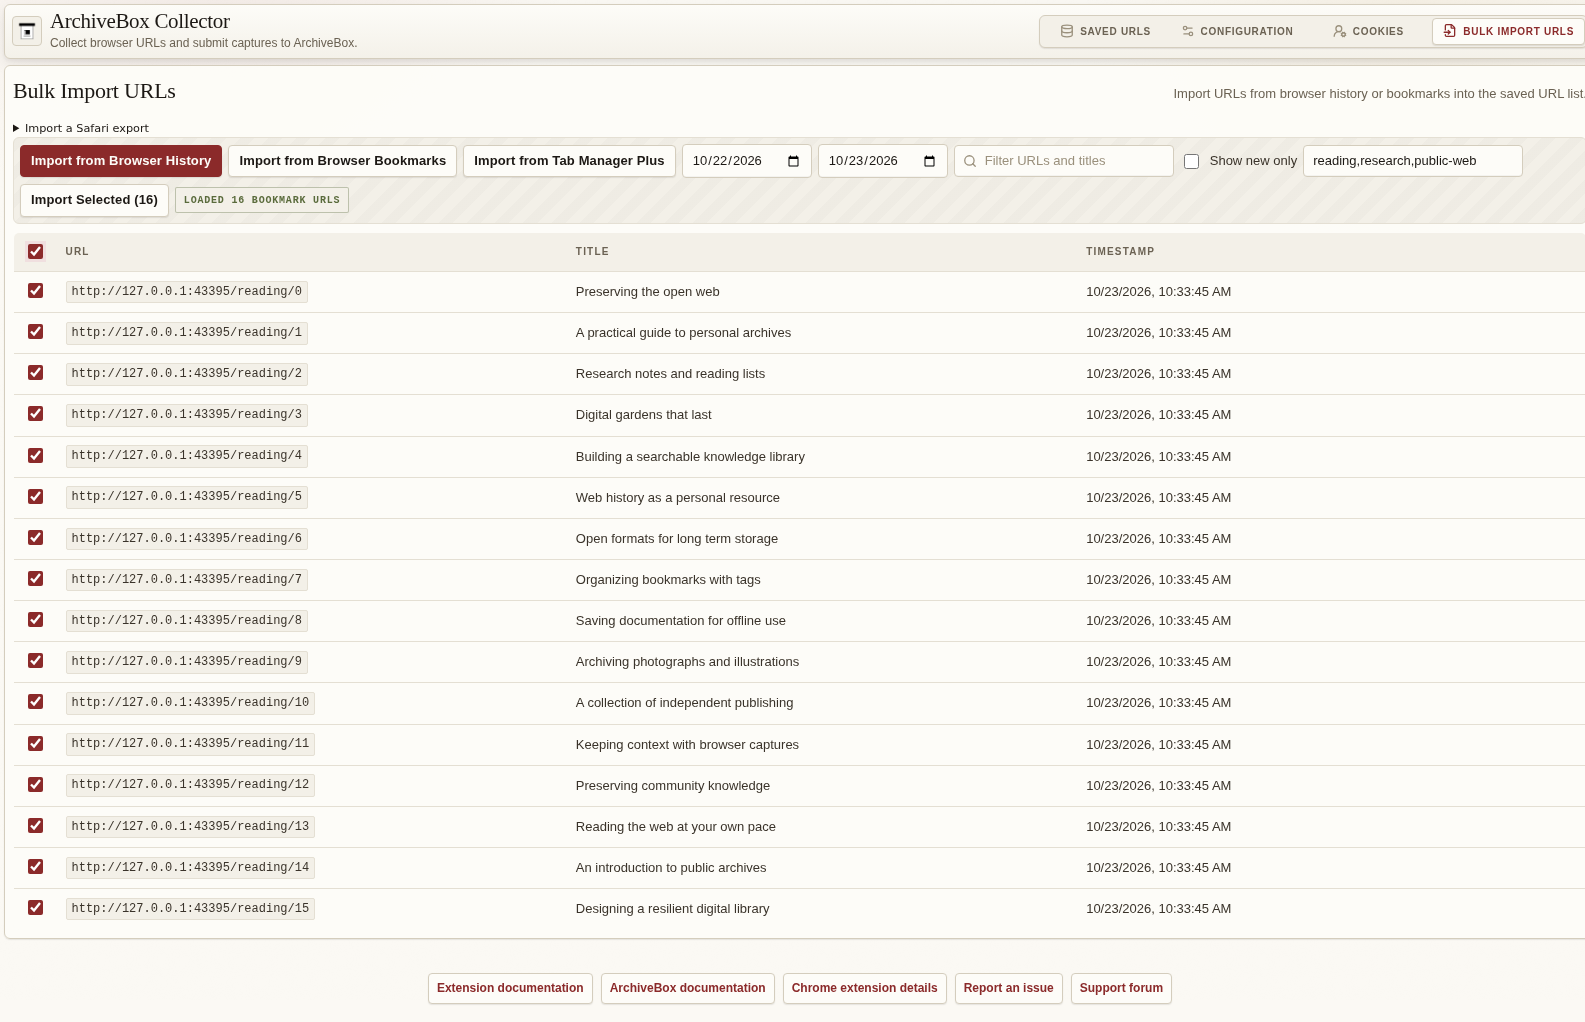Viewport: 1585px width, 1022px height.
Task: Click the title 'Digital gardens that last'
Action: click(644, 415)
